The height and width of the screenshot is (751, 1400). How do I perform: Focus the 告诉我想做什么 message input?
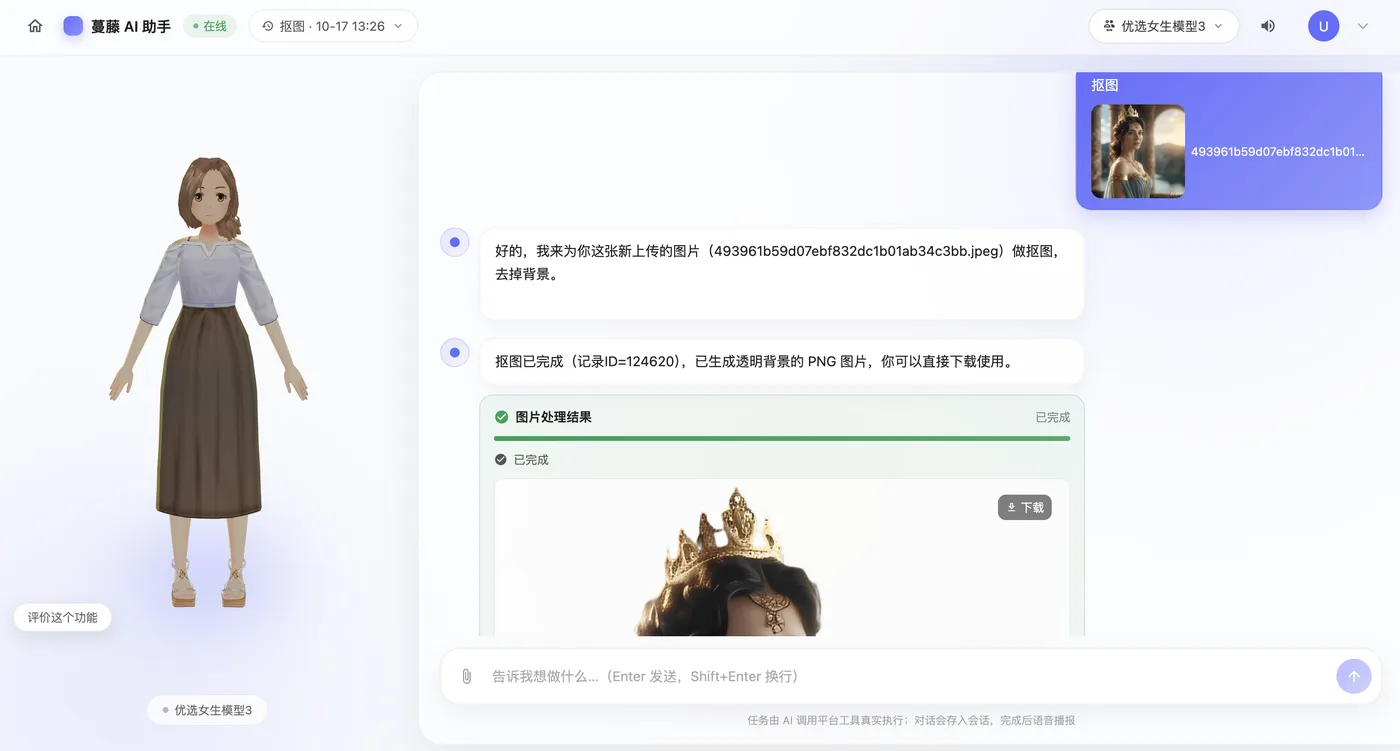tap(910, 676)
